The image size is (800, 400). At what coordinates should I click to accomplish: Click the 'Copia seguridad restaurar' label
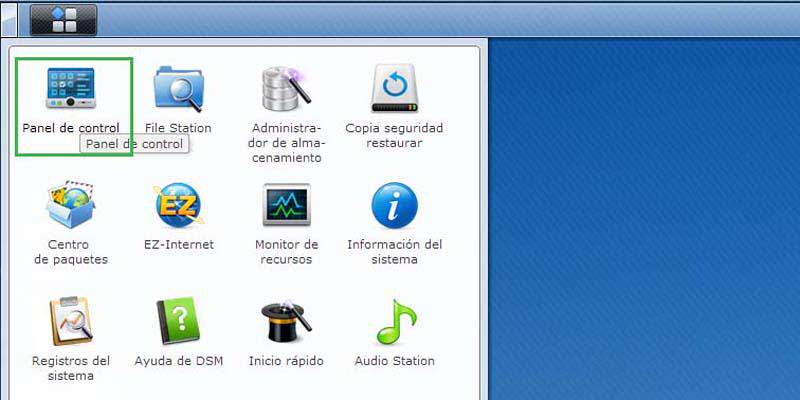[x=394, y=136]
